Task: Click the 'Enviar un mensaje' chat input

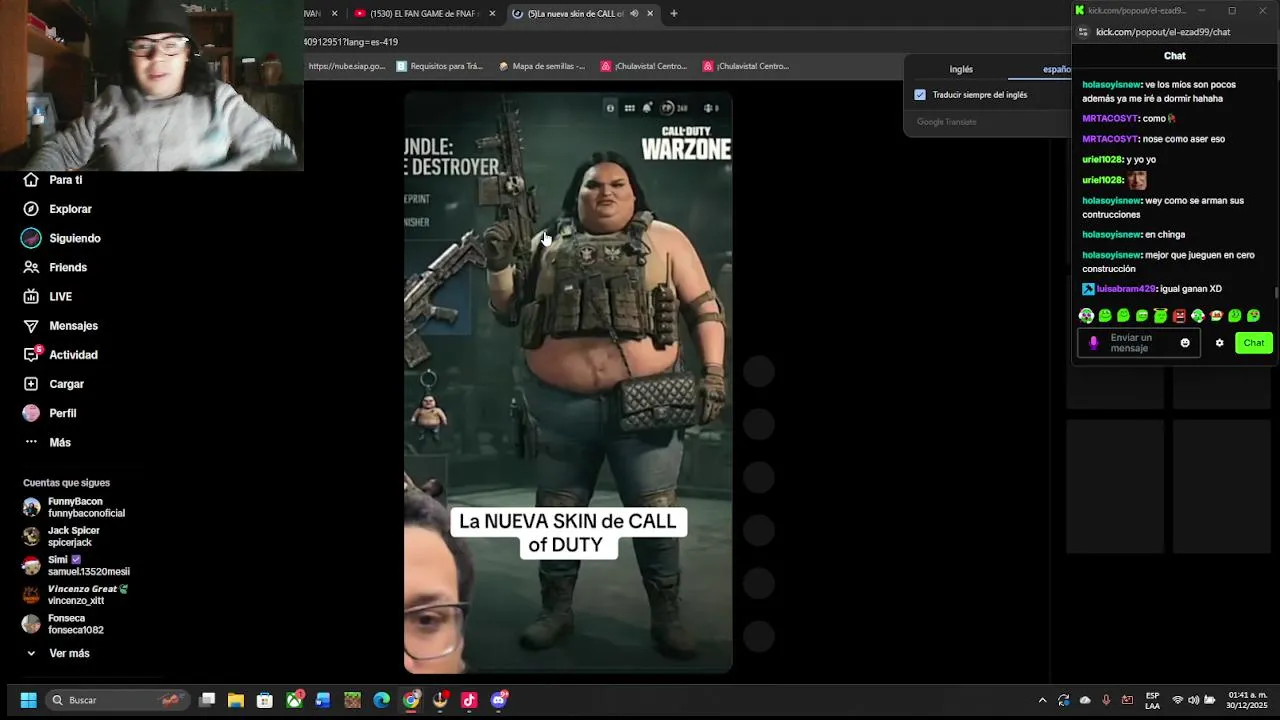Action: 1138,343
